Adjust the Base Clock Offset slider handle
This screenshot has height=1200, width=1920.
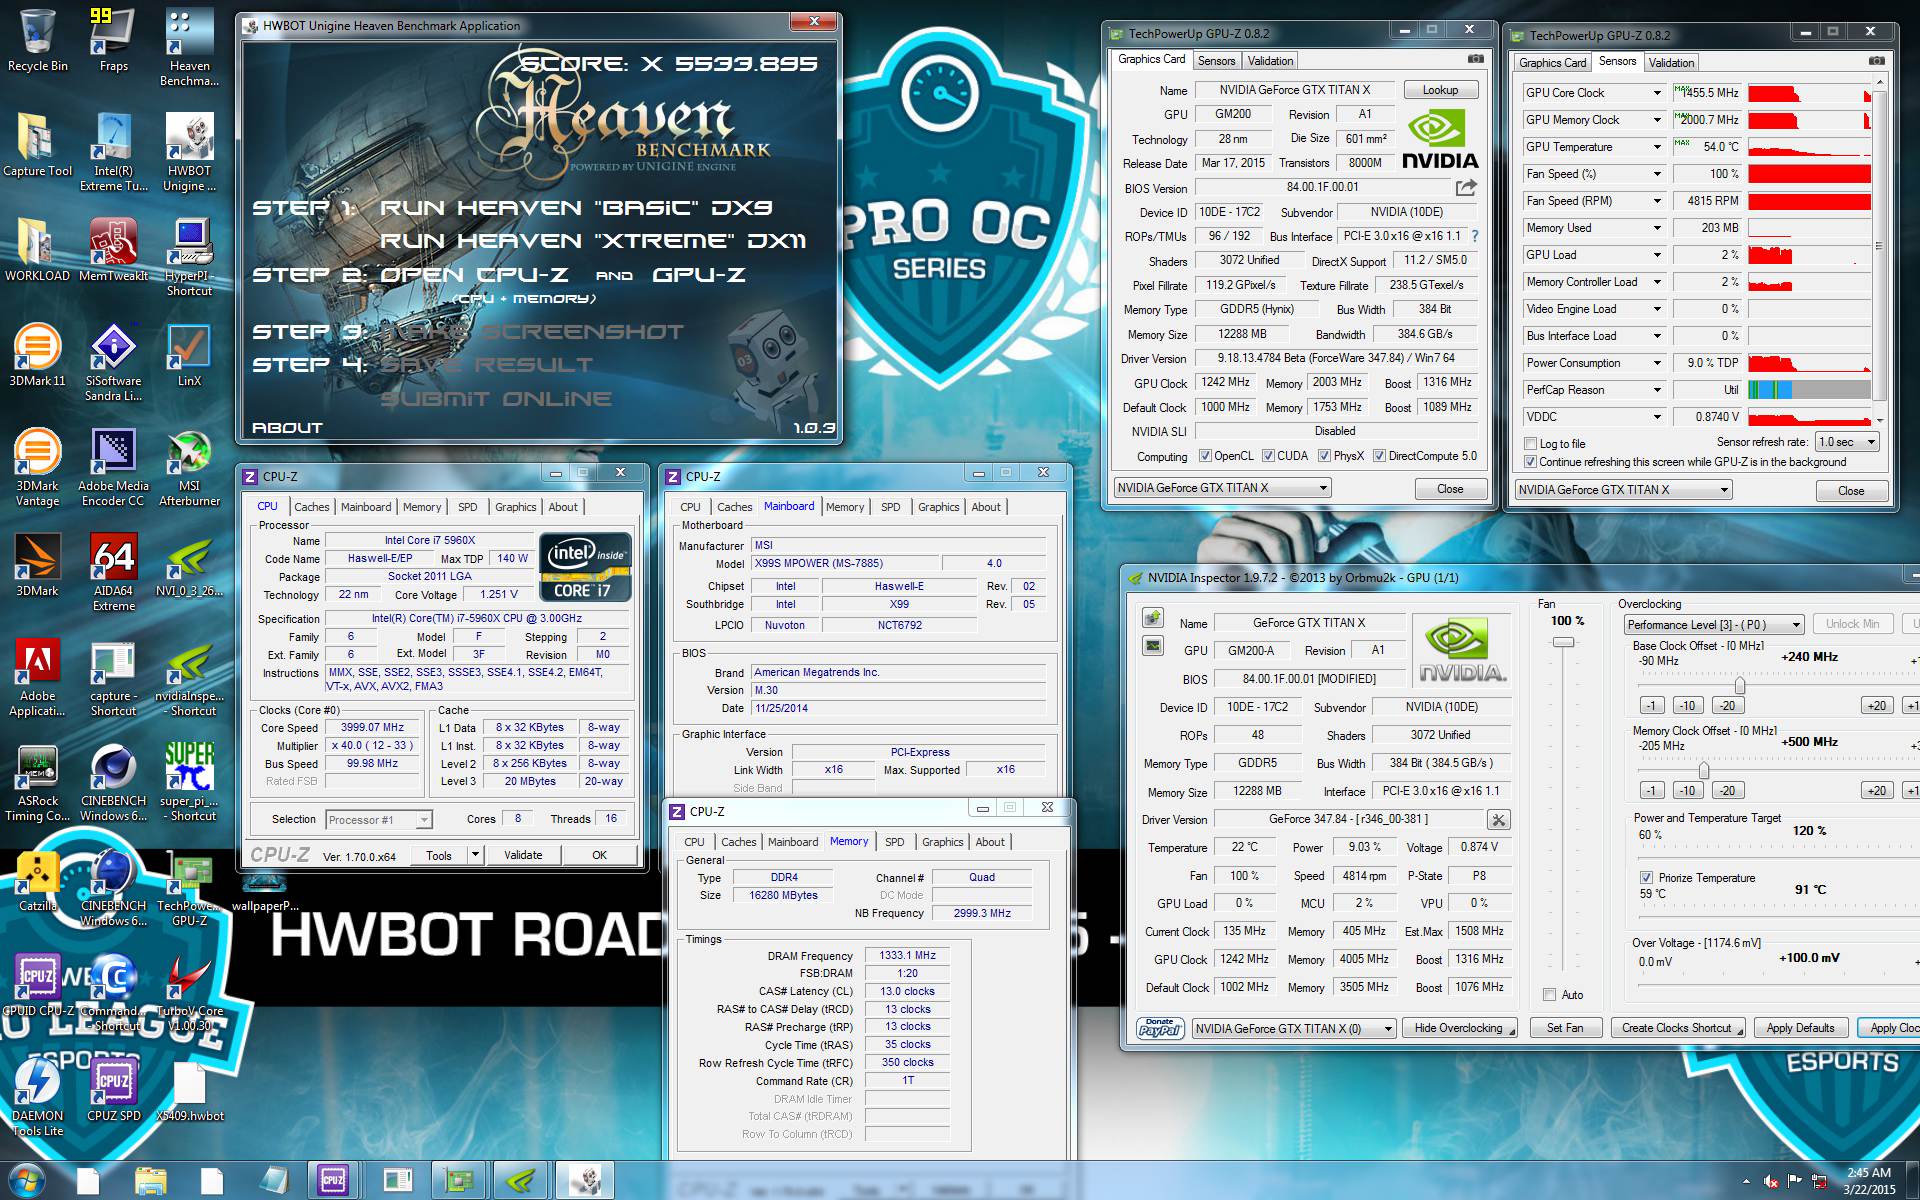[x=1740, y=685]
